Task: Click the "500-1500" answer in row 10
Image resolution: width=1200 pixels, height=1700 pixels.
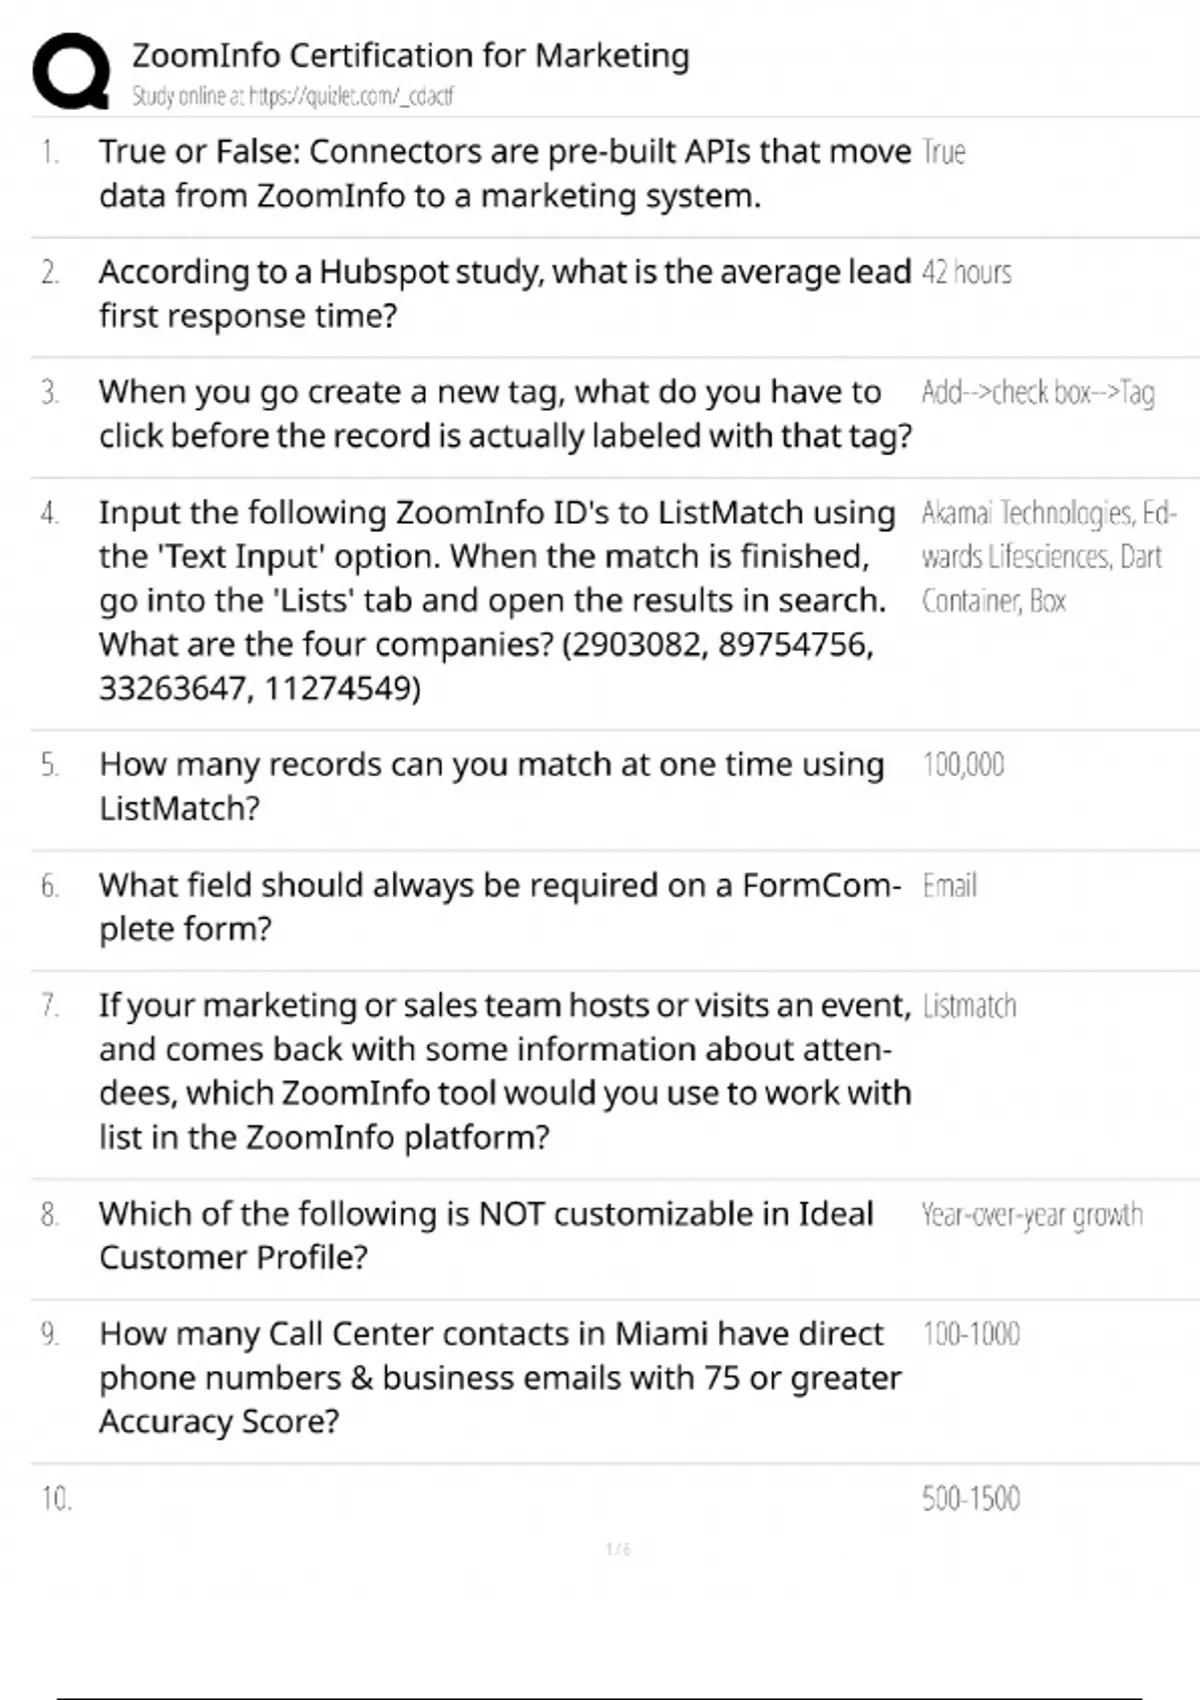Action: 970,1498
